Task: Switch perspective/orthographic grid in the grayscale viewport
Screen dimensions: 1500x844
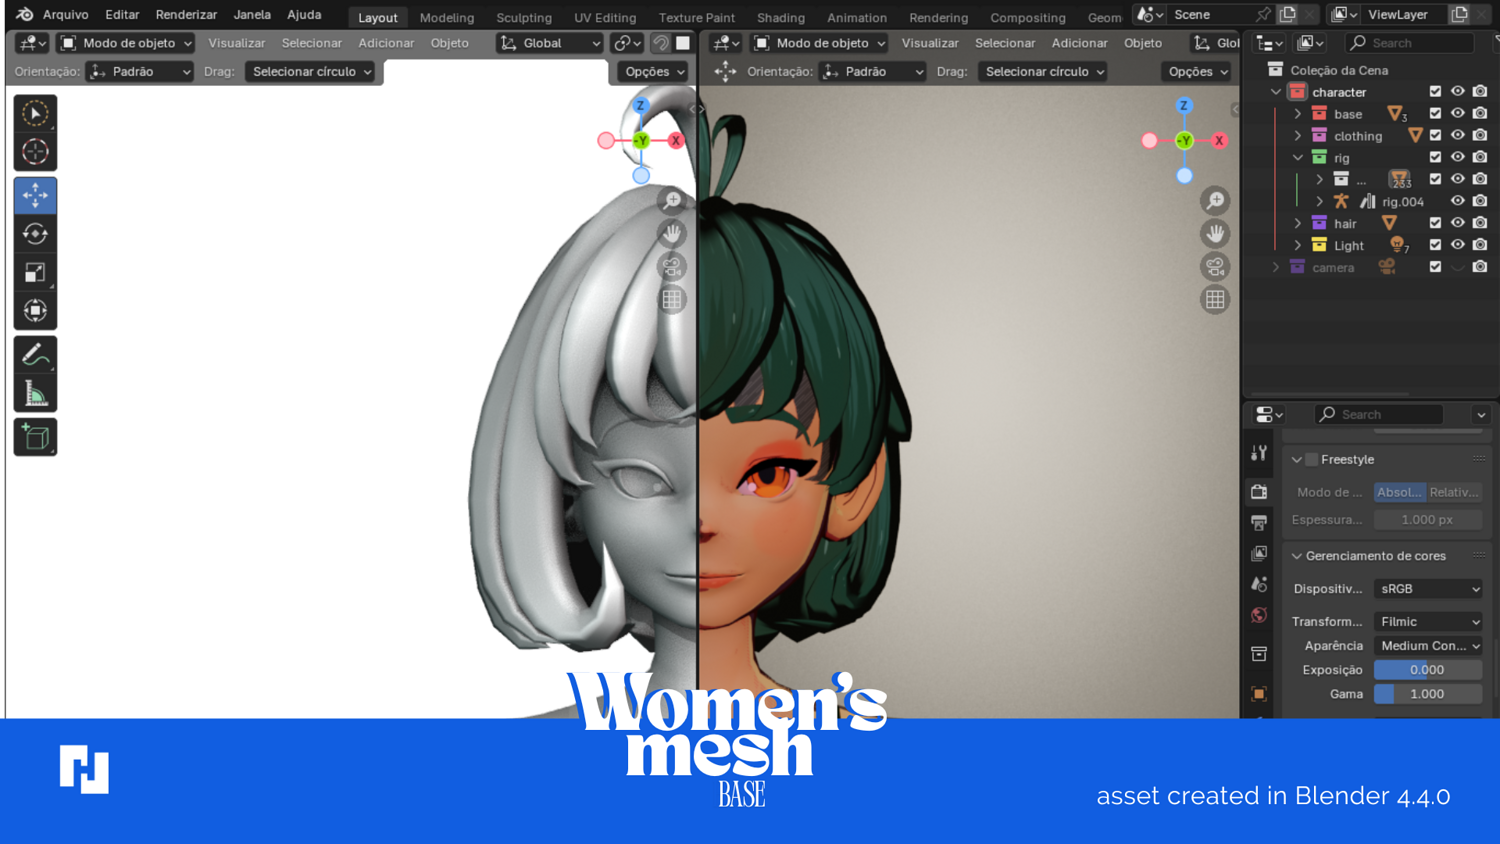Action: 672,300
